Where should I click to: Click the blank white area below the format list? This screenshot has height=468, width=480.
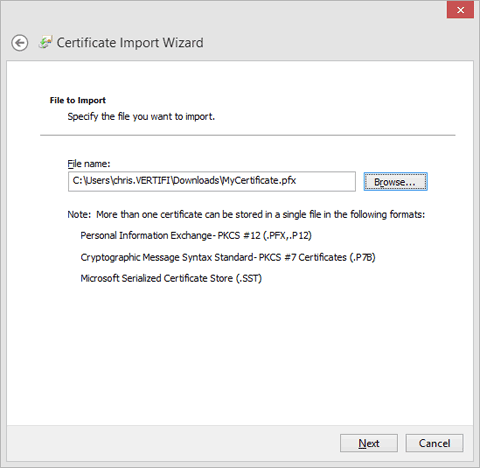[240, 353]
